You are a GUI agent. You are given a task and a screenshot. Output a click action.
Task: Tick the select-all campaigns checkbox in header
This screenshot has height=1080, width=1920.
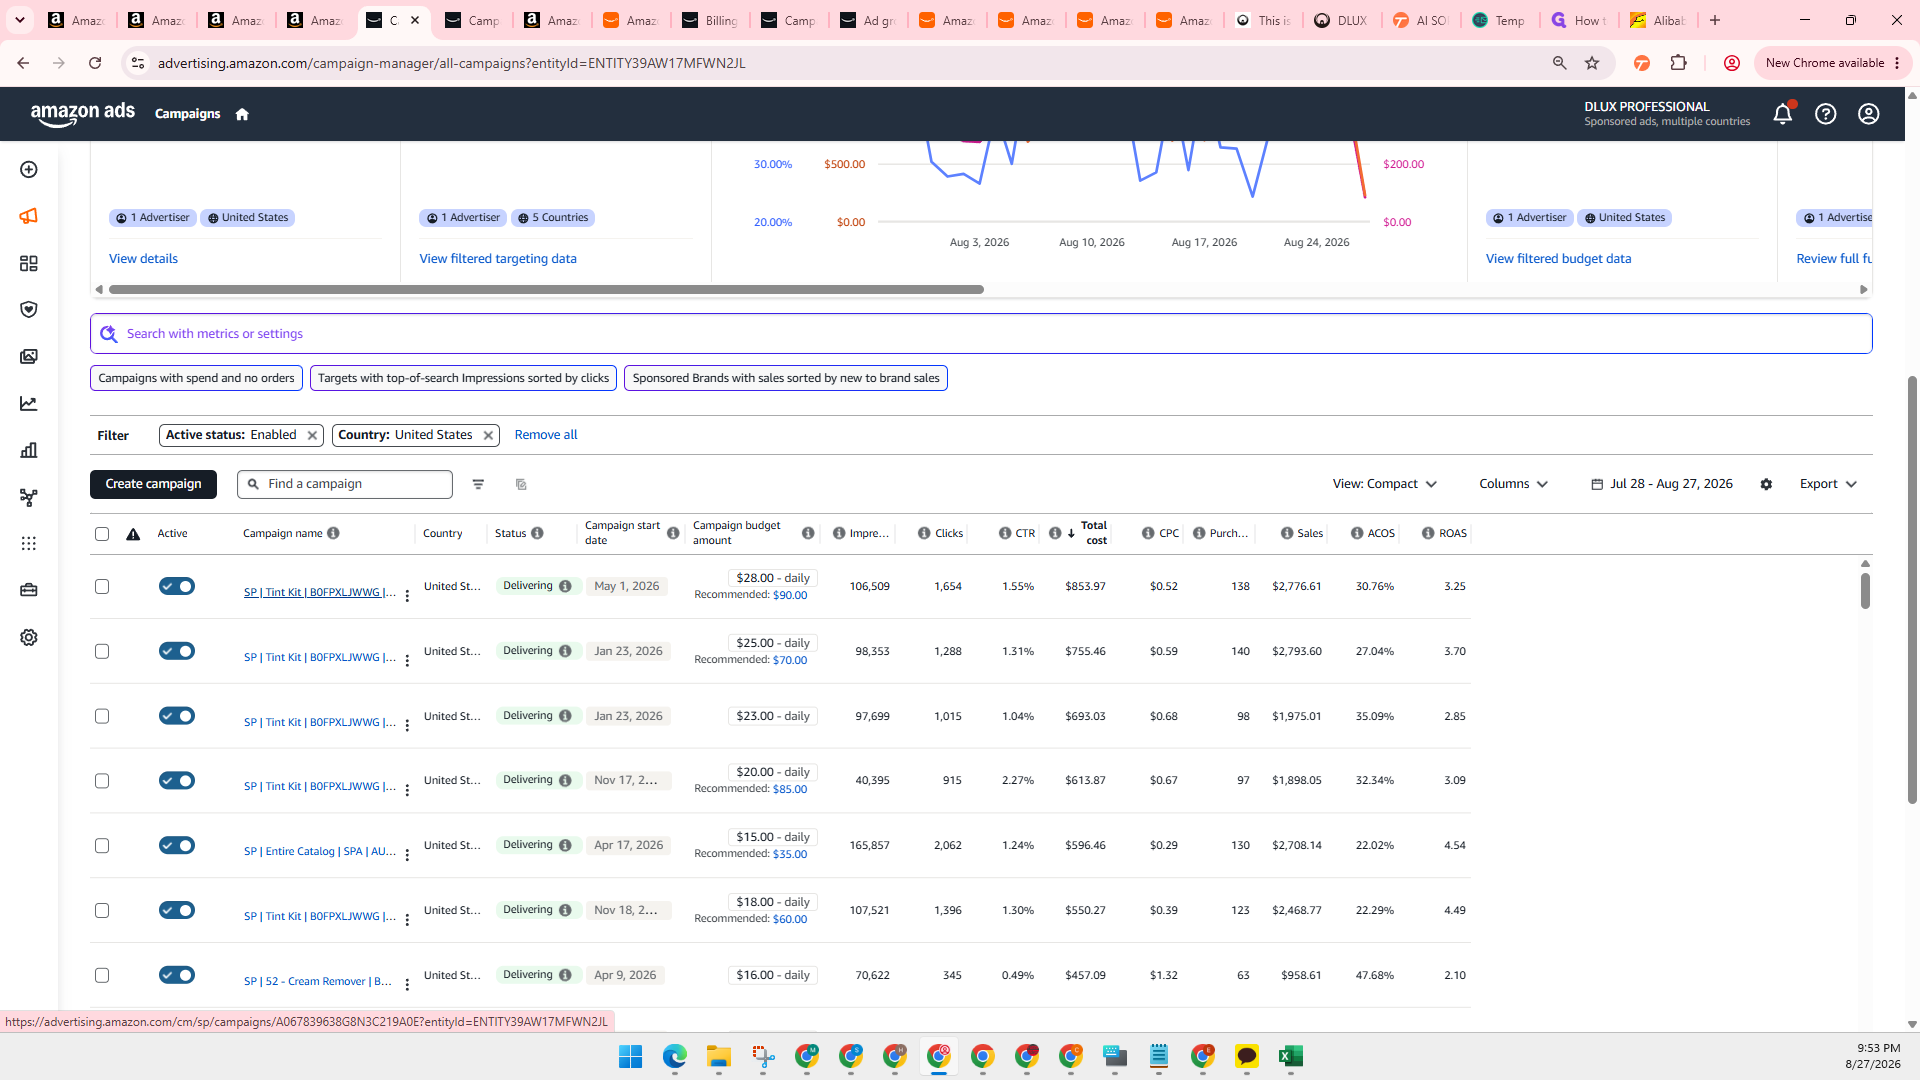pos(102,534)
